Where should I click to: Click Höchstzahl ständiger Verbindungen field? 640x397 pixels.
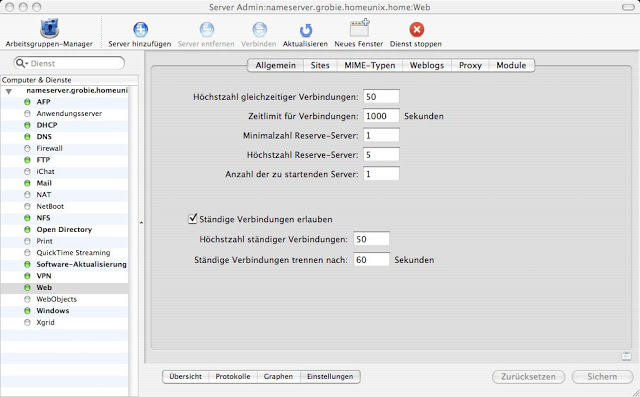(371, 239)
